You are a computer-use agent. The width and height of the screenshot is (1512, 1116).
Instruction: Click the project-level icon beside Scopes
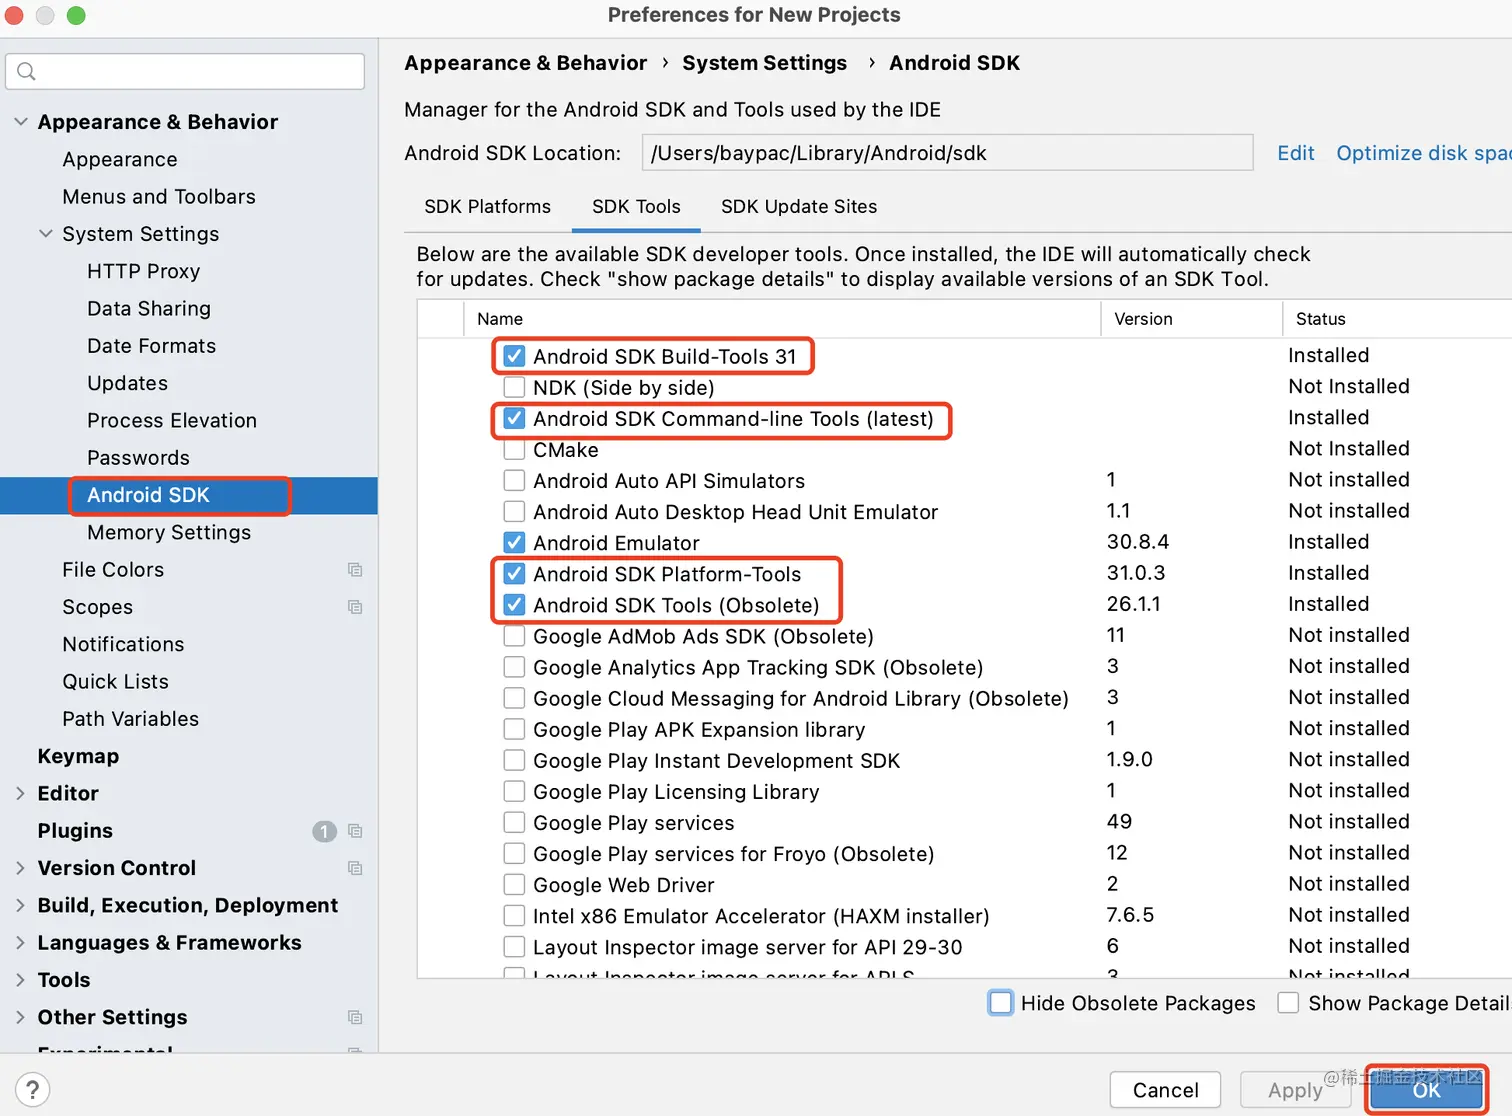point(355,607)
